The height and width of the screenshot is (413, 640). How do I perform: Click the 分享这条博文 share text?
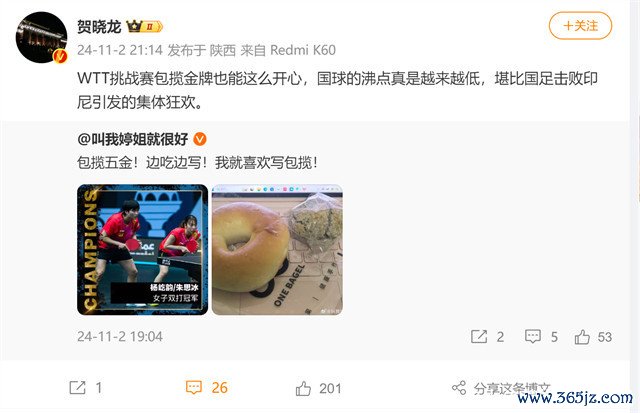pos(512,389)
